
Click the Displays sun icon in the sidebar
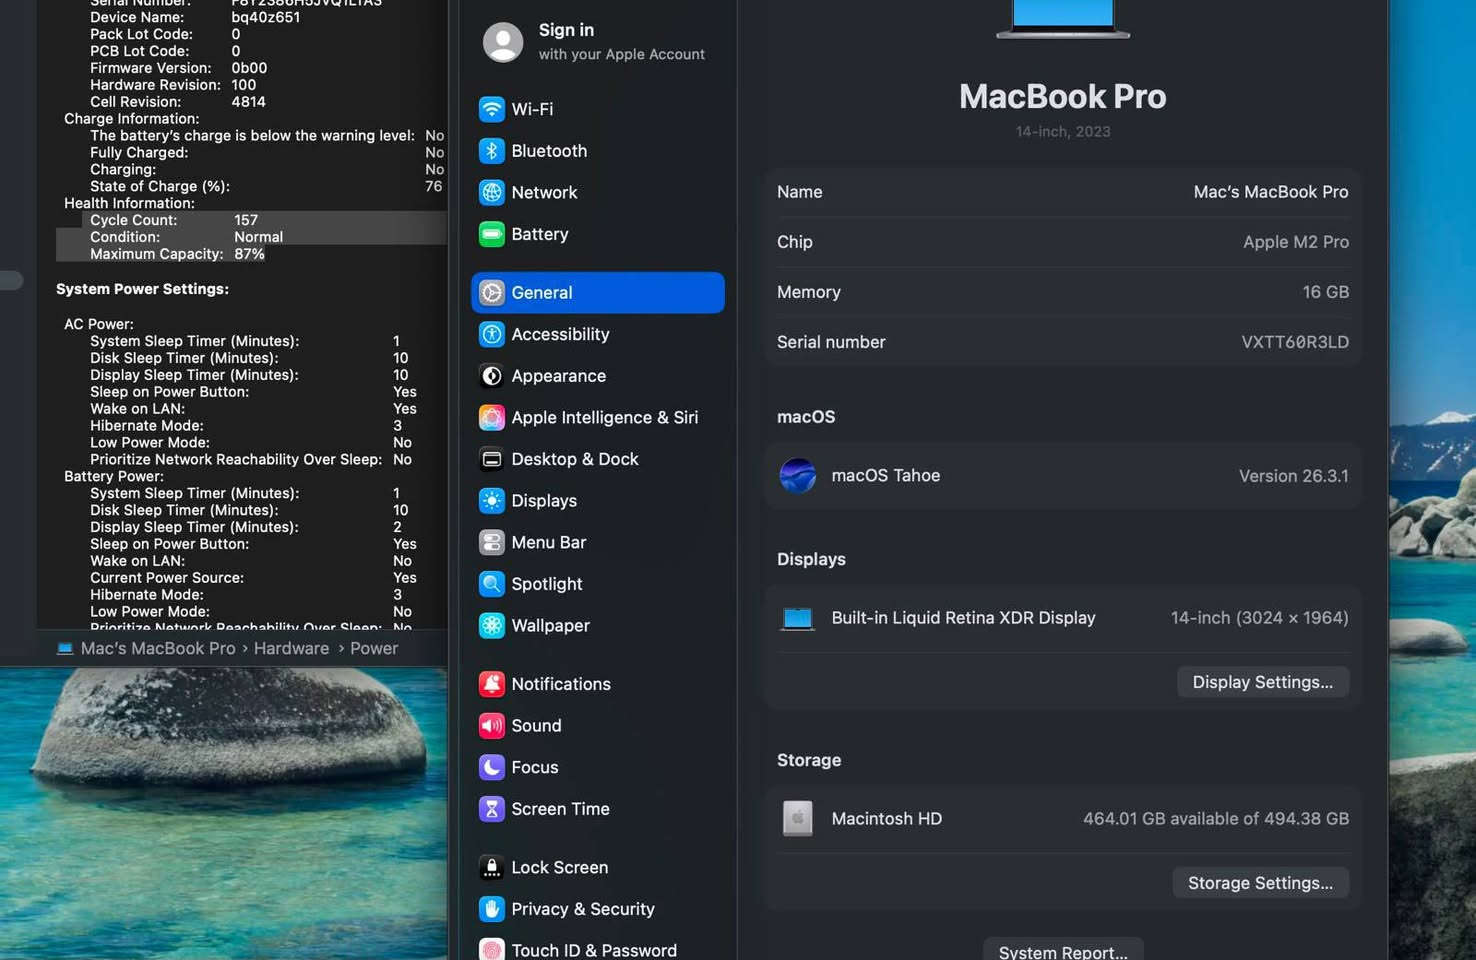[491, 501]
